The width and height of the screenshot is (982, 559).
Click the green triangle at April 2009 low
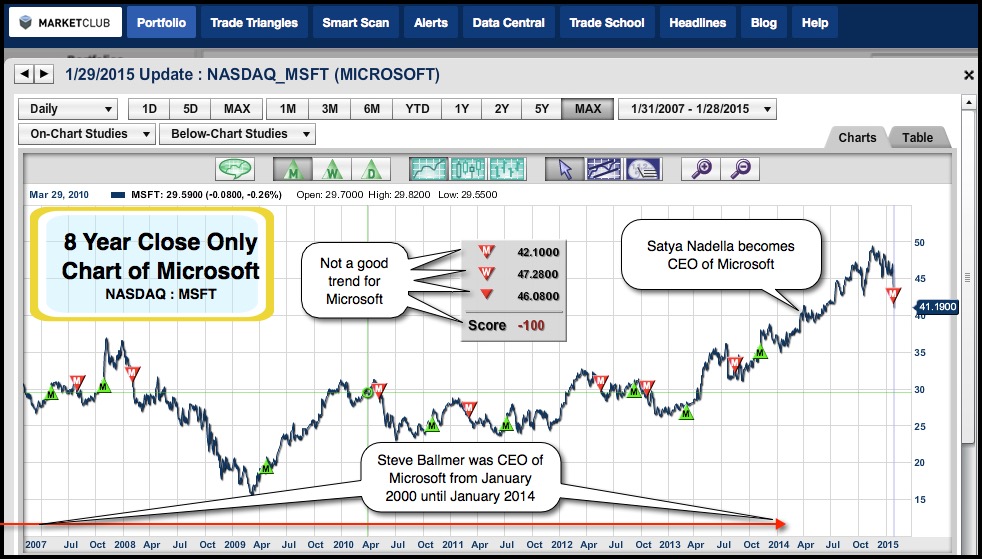click(266, 466)
